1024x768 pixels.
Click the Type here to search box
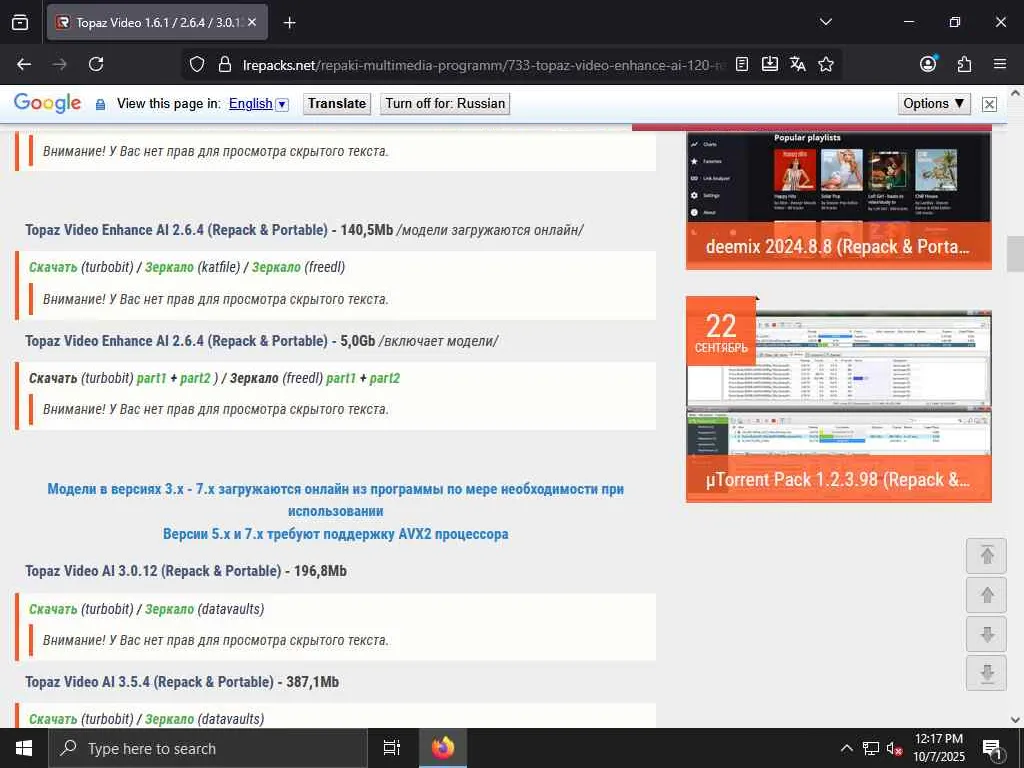pos(208,748)
